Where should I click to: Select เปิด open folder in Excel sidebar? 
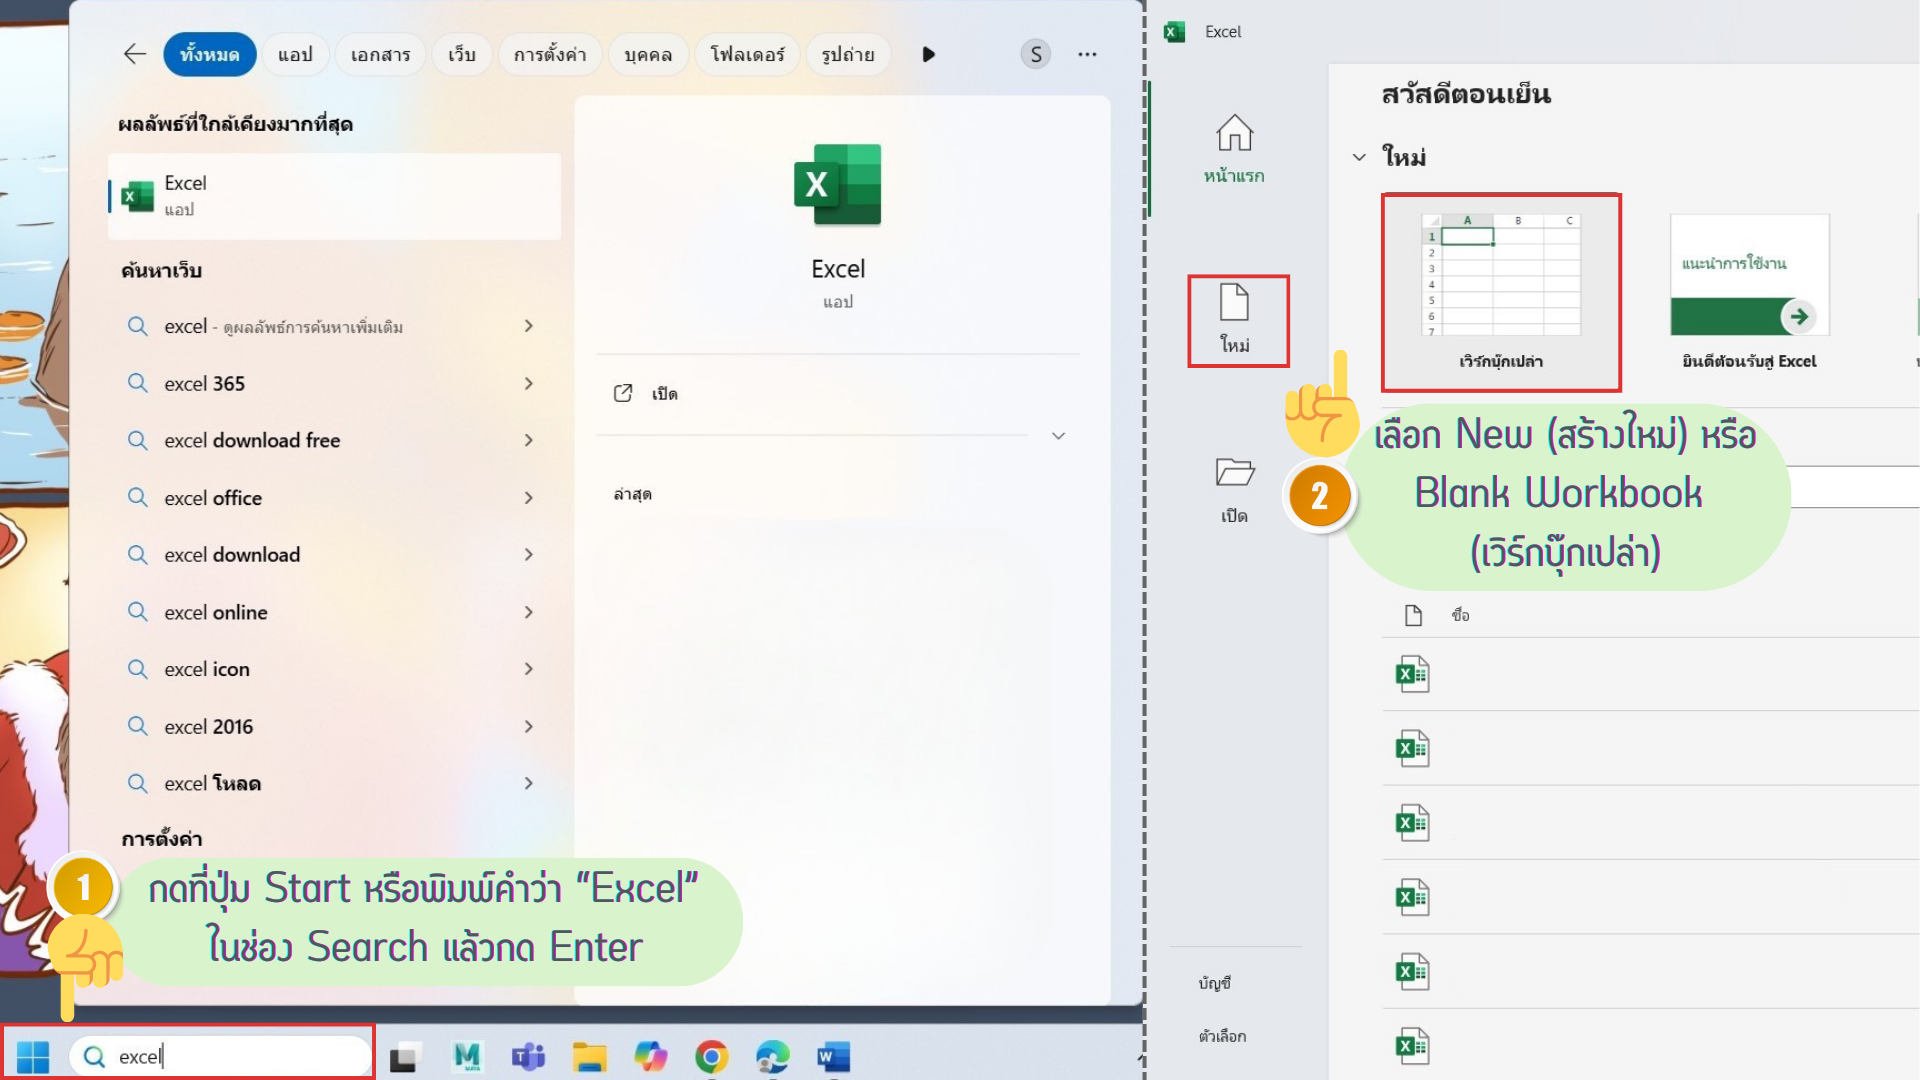coord(1234,490)
